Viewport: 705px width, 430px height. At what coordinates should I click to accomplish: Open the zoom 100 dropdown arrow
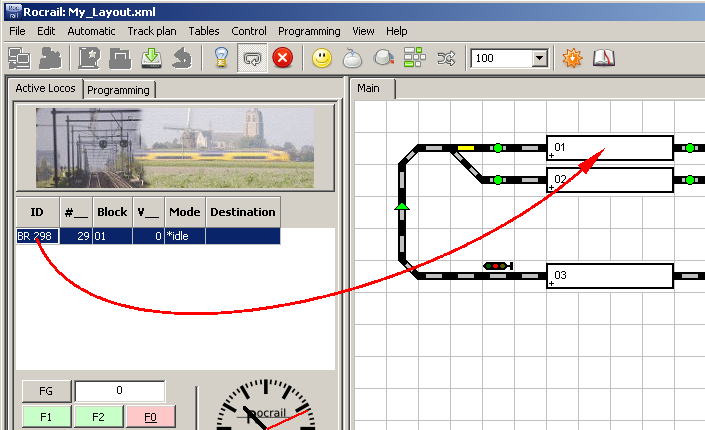540,59
